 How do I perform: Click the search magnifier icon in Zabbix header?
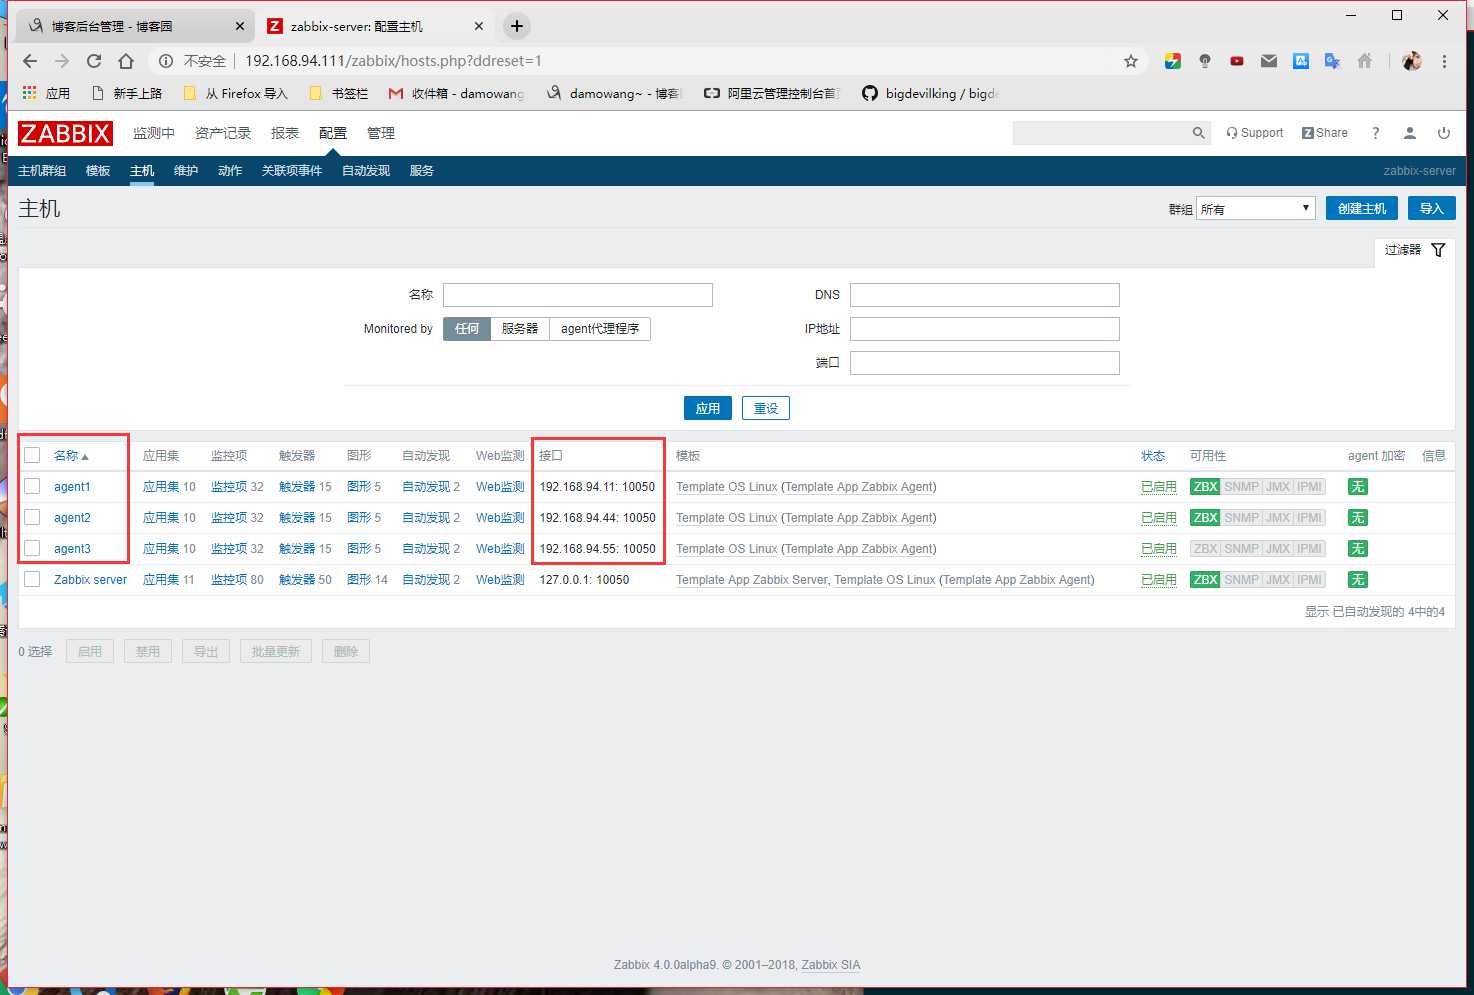tap(1198, 133)
